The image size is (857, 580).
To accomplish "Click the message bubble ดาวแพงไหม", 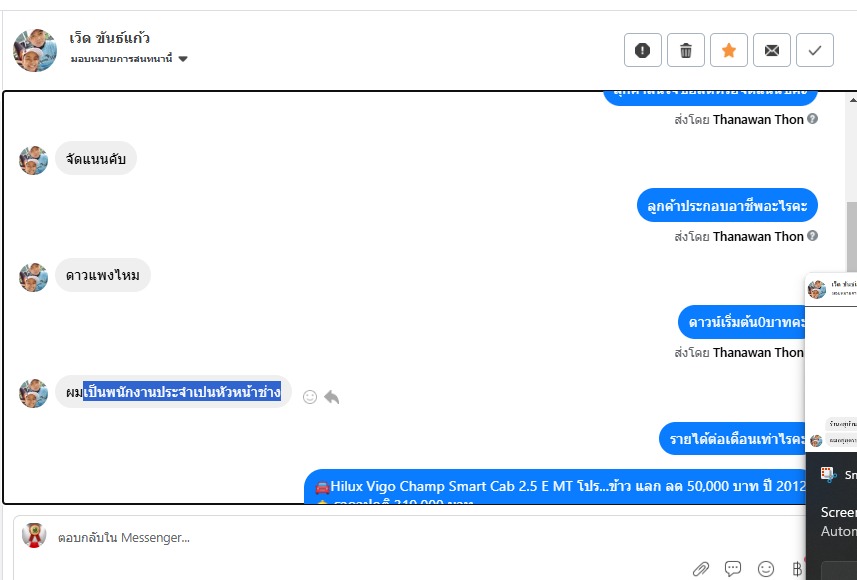I will click(x=103, y=275).
